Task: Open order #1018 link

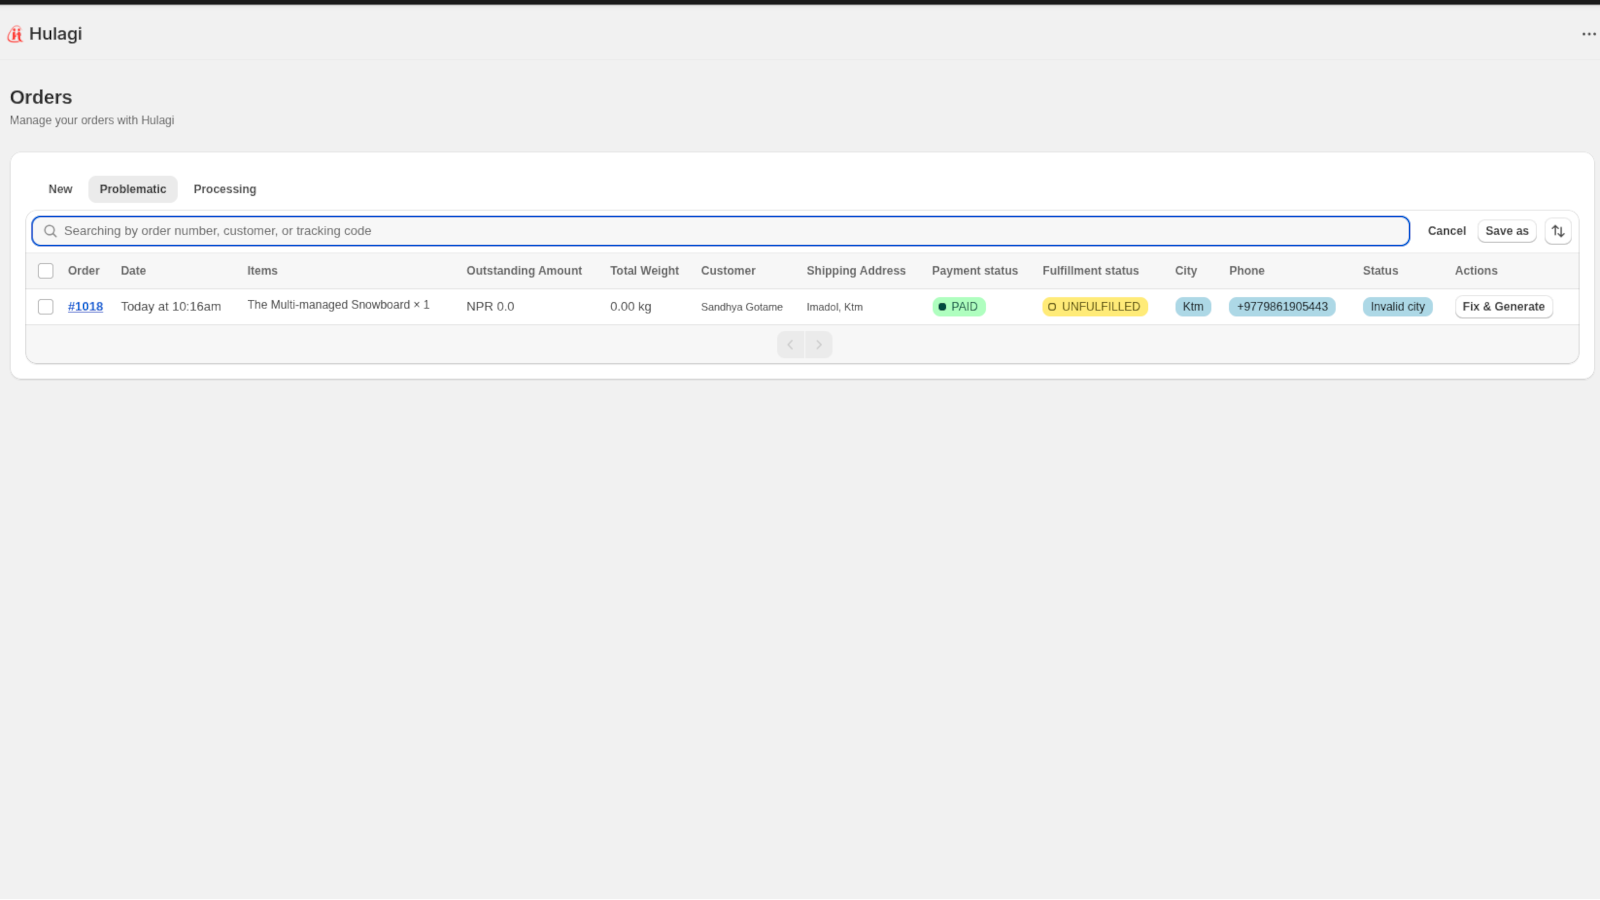Action: [85, 307]
